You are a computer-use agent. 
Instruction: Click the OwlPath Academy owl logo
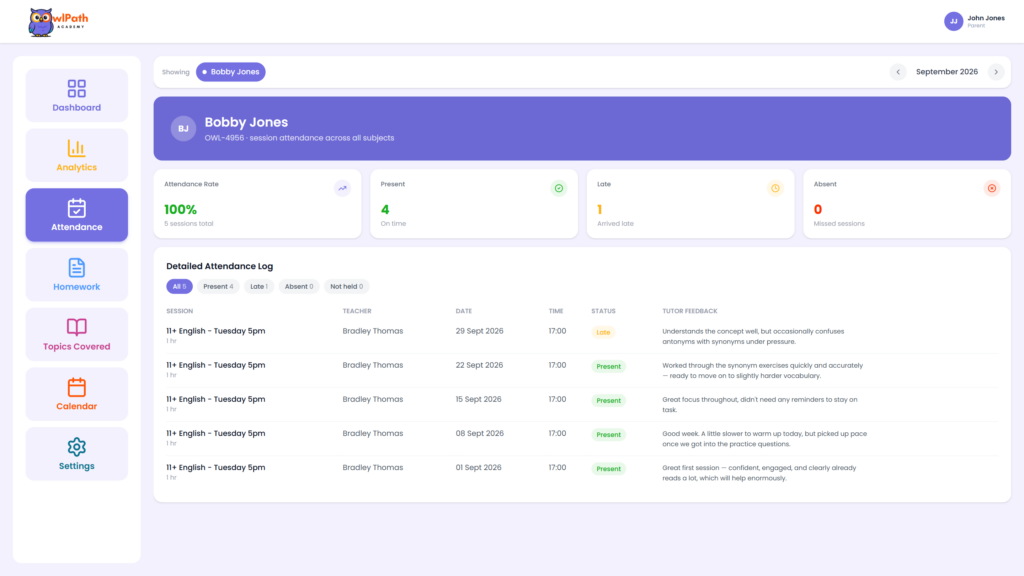58,22
